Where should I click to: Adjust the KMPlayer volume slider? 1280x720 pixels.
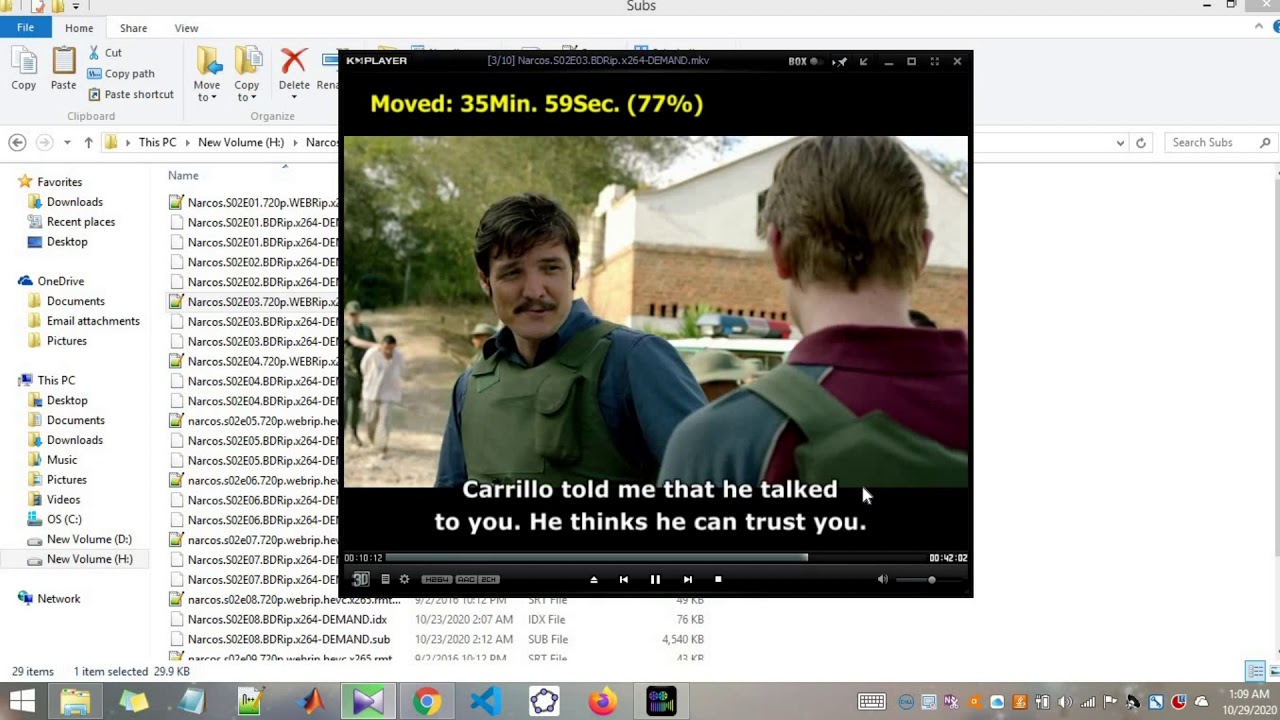click(930, 579)
